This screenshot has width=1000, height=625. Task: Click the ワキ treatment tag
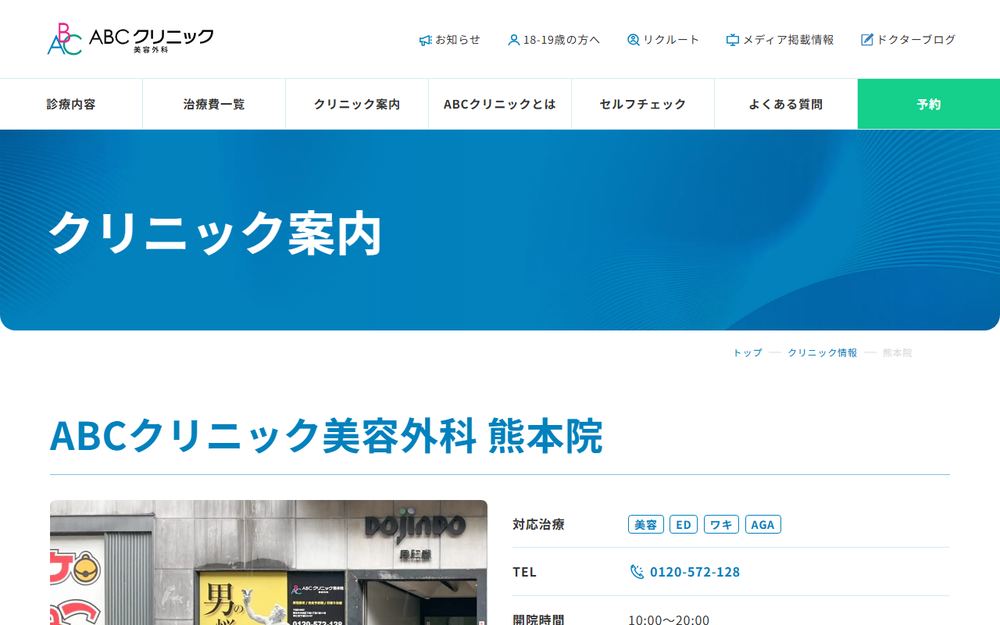[721, 524]
